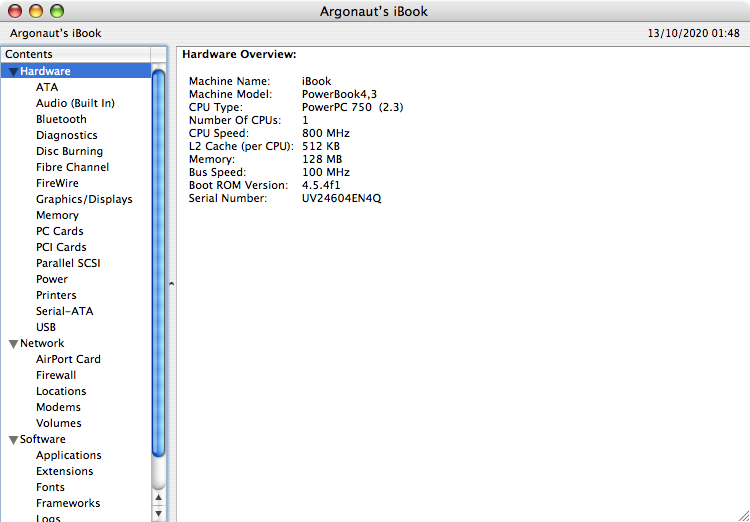Select Extensions under Software
Screen dimensions: 750x522
tap(65, 471)
